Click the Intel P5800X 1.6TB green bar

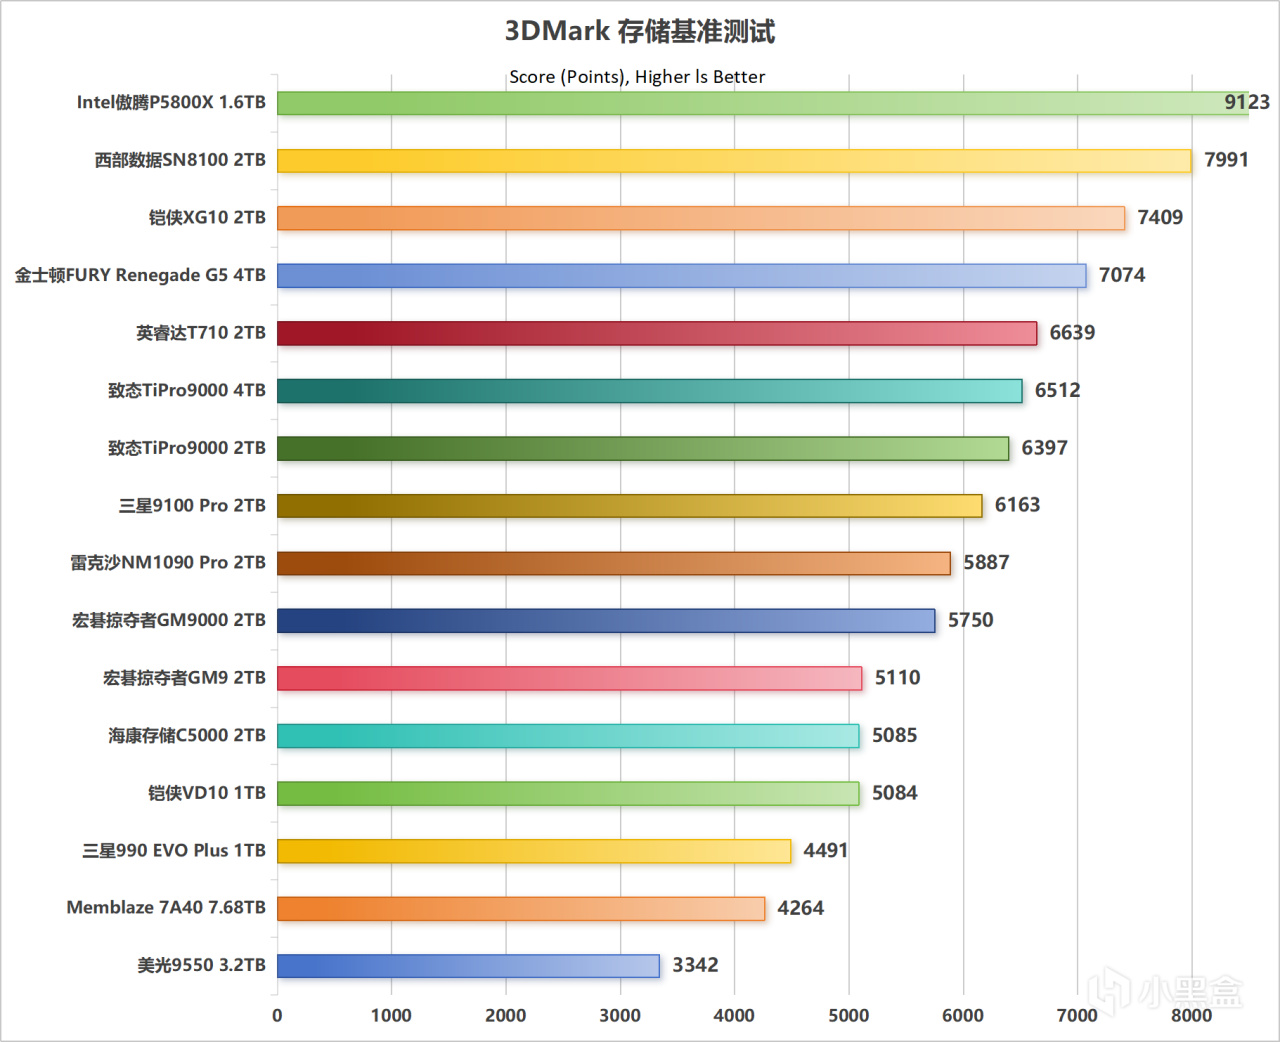763,103
